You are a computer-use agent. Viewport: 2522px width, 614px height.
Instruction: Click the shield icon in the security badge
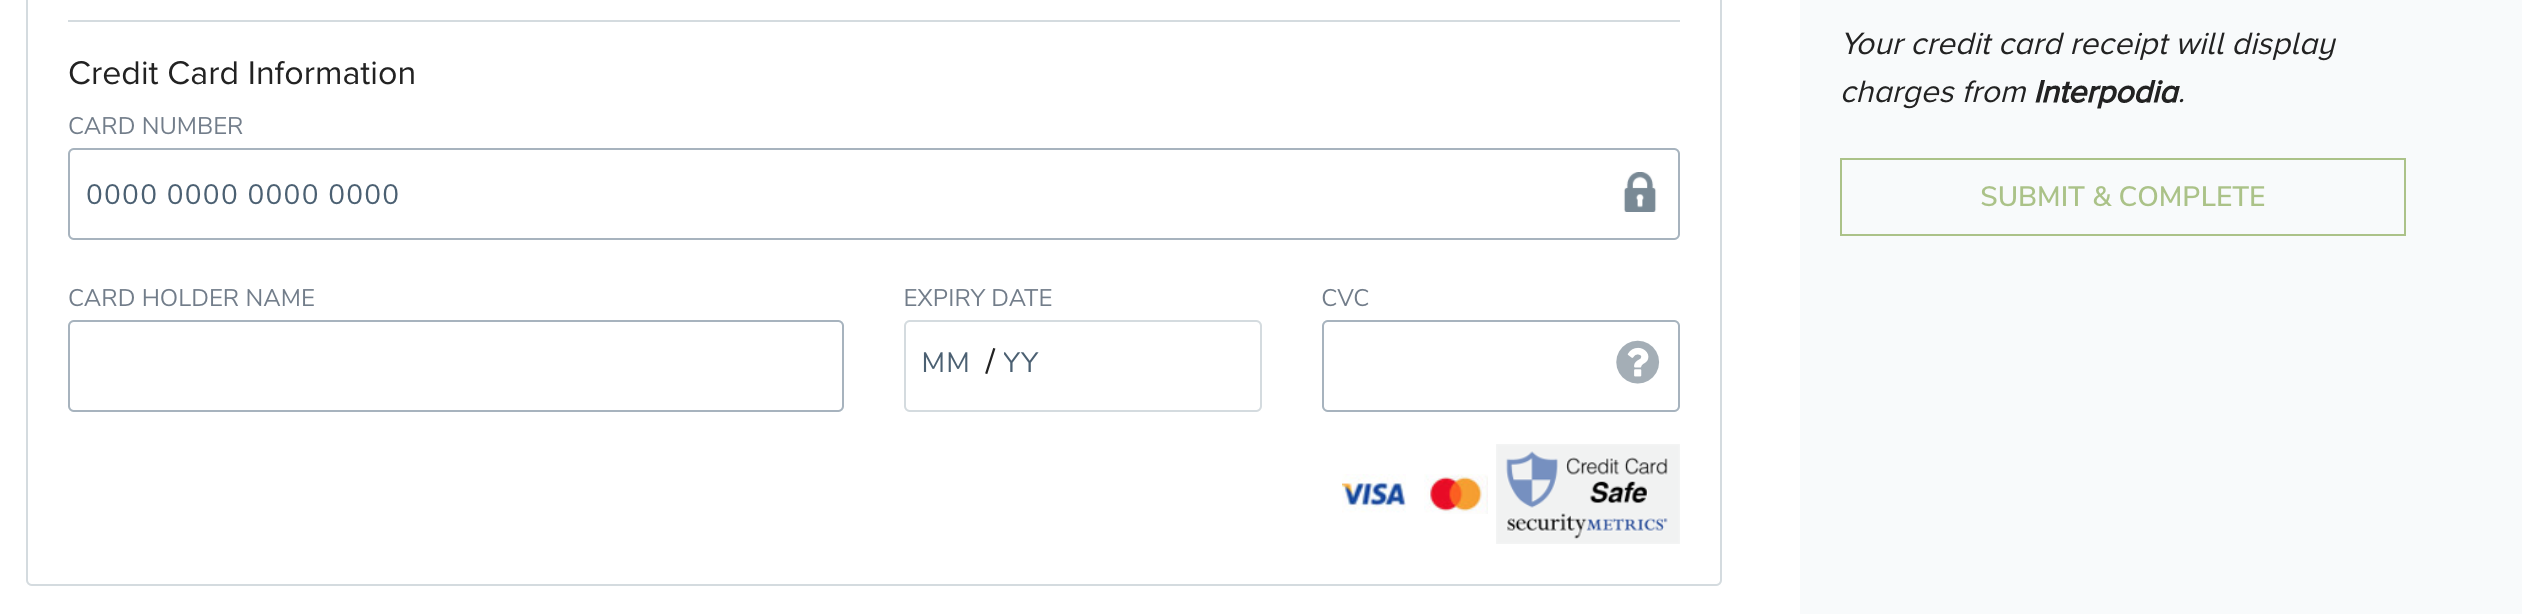coord(1531,479)
